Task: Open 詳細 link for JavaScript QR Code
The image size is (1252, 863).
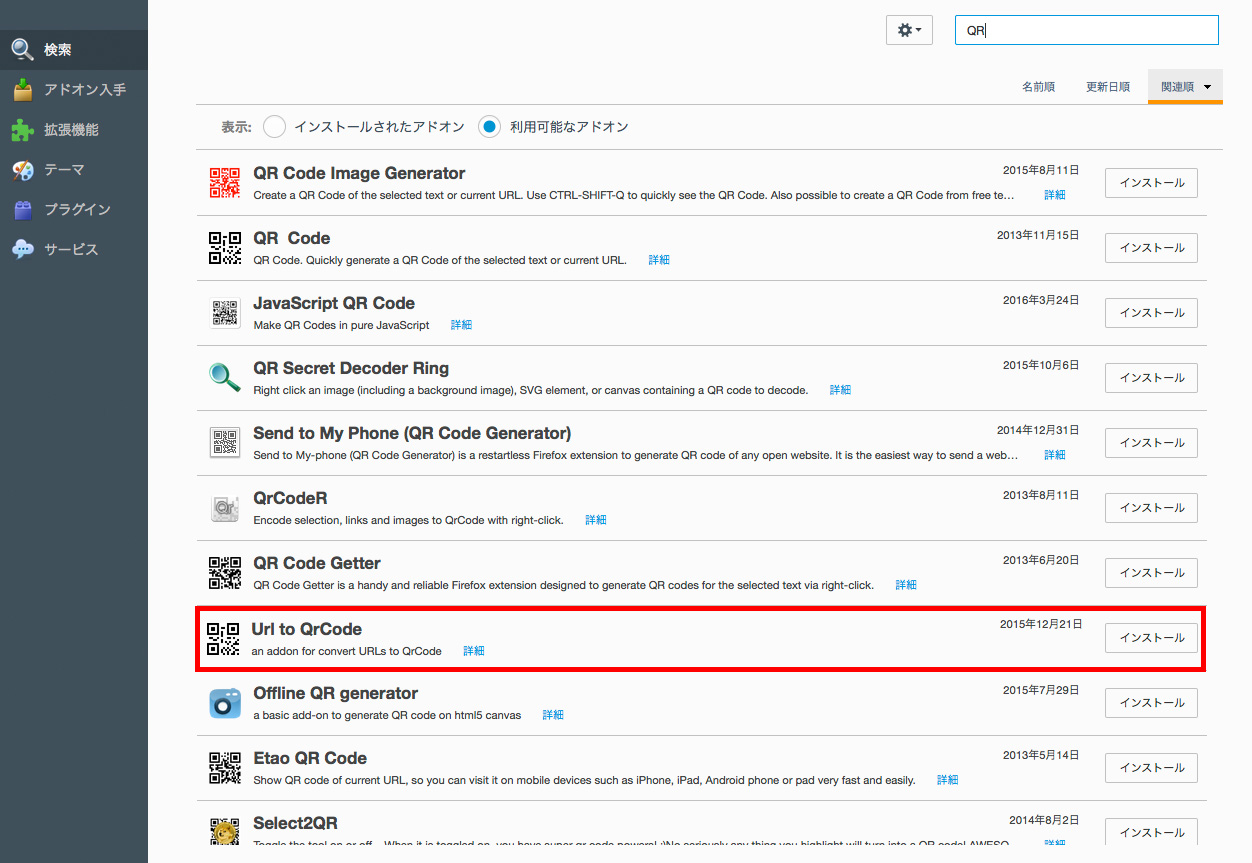Action: tap(461, 325)
